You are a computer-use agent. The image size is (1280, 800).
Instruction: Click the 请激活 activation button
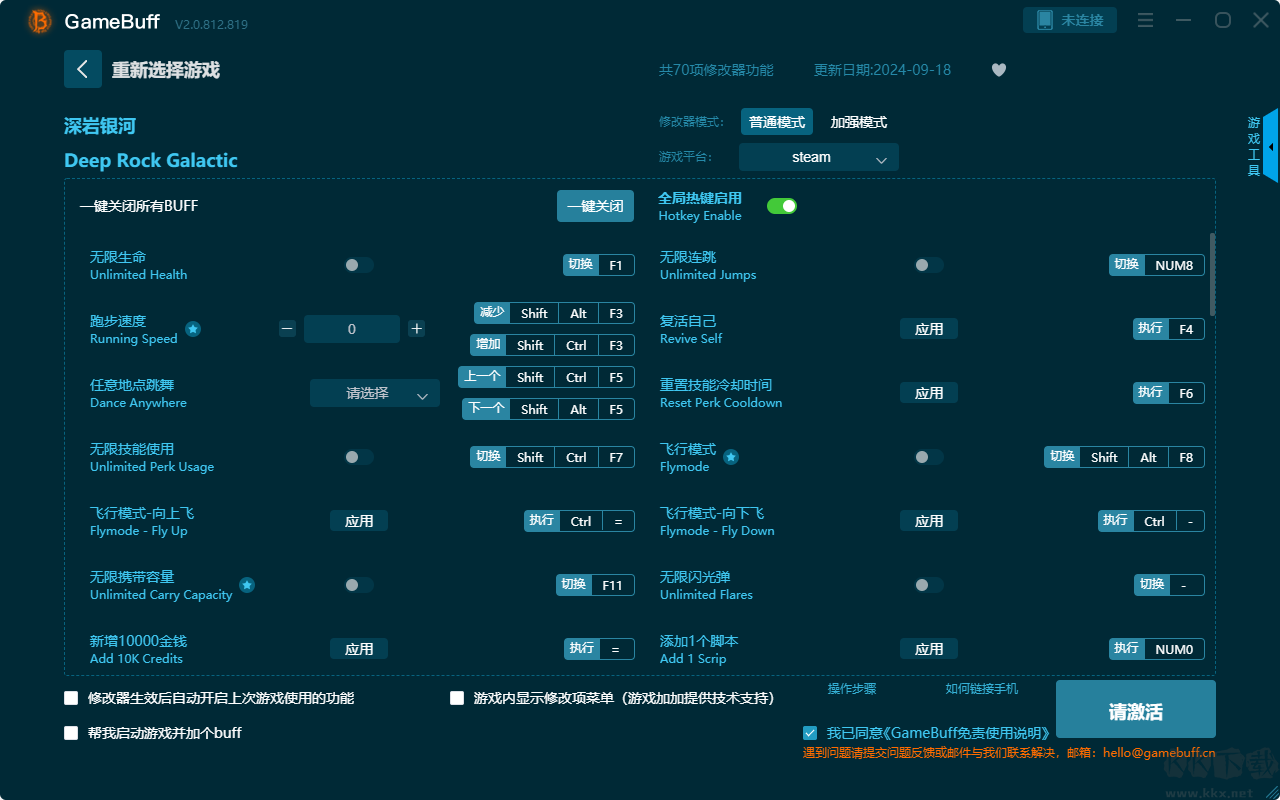pyautogui.click(x=1136, y=711)
